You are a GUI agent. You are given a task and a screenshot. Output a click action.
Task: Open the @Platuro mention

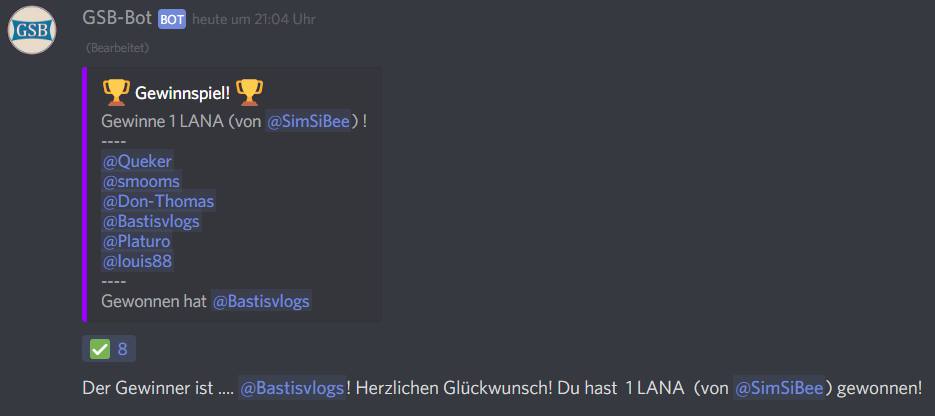(x=137, y=241)
